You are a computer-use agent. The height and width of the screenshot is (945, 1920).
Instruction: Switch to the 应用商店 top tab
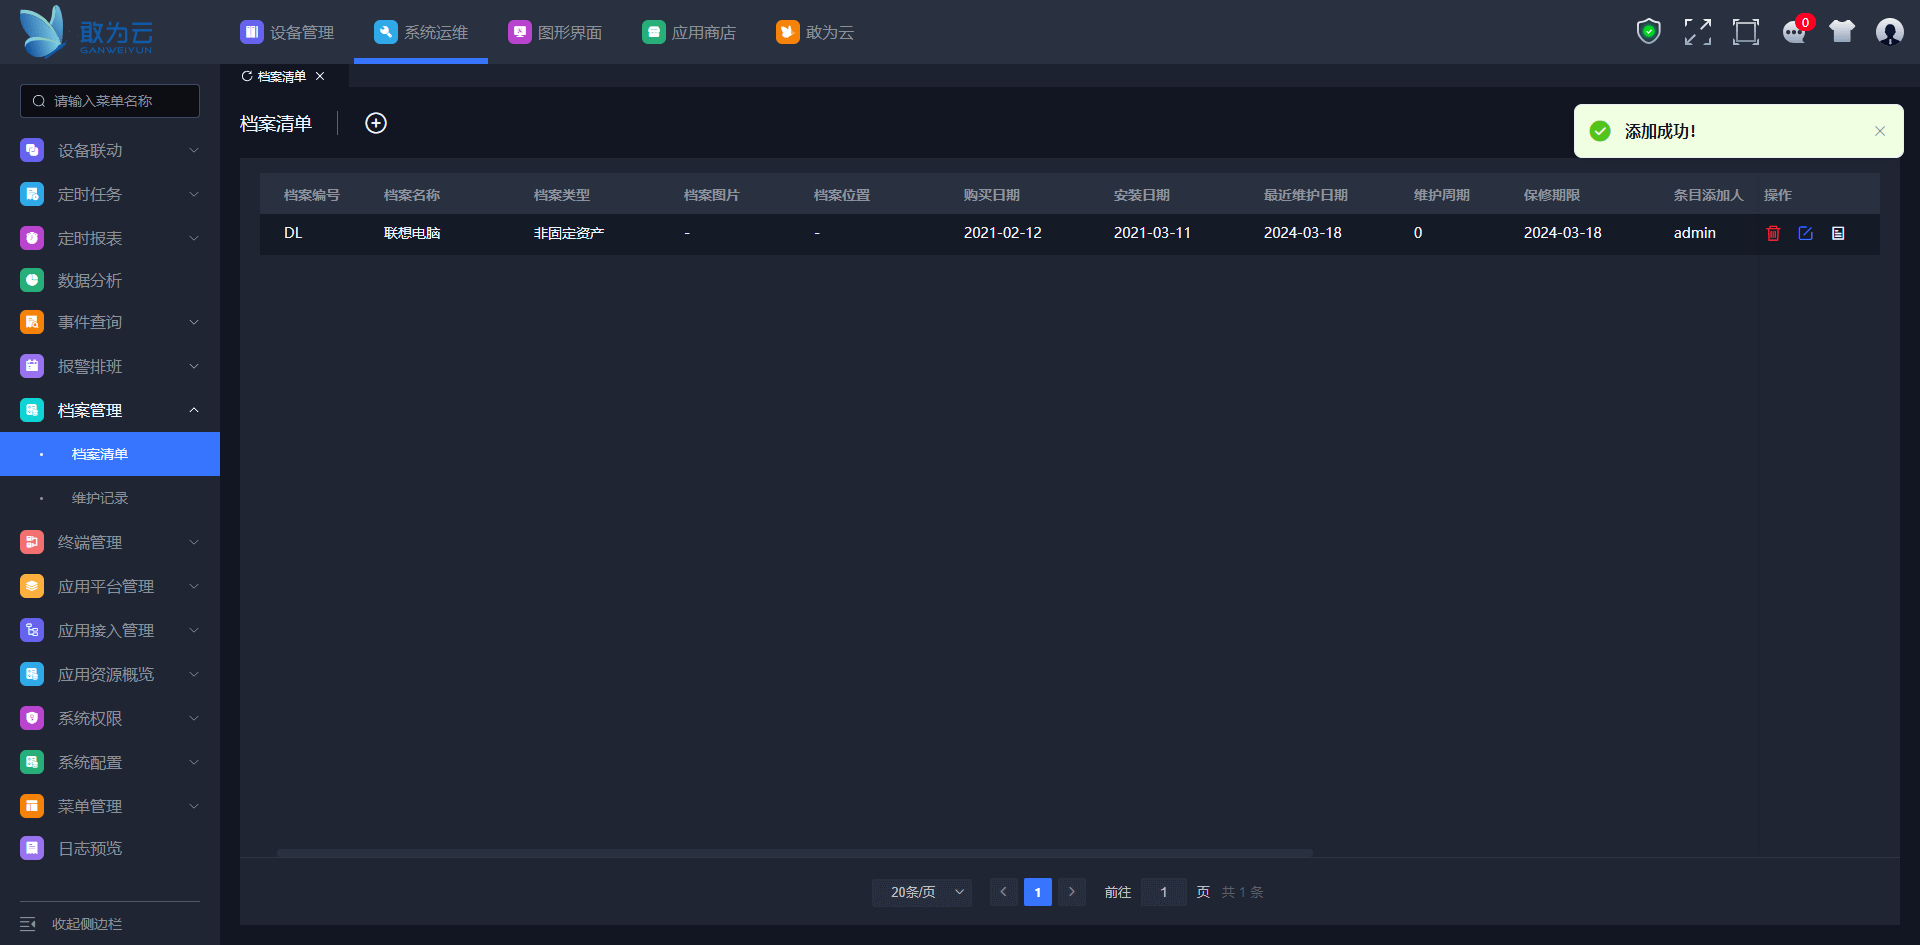689,32
